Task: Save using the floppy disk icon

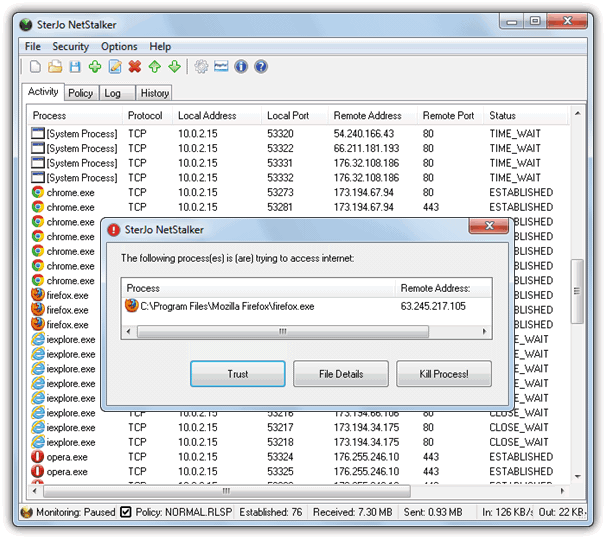Action: click(75, 66)
